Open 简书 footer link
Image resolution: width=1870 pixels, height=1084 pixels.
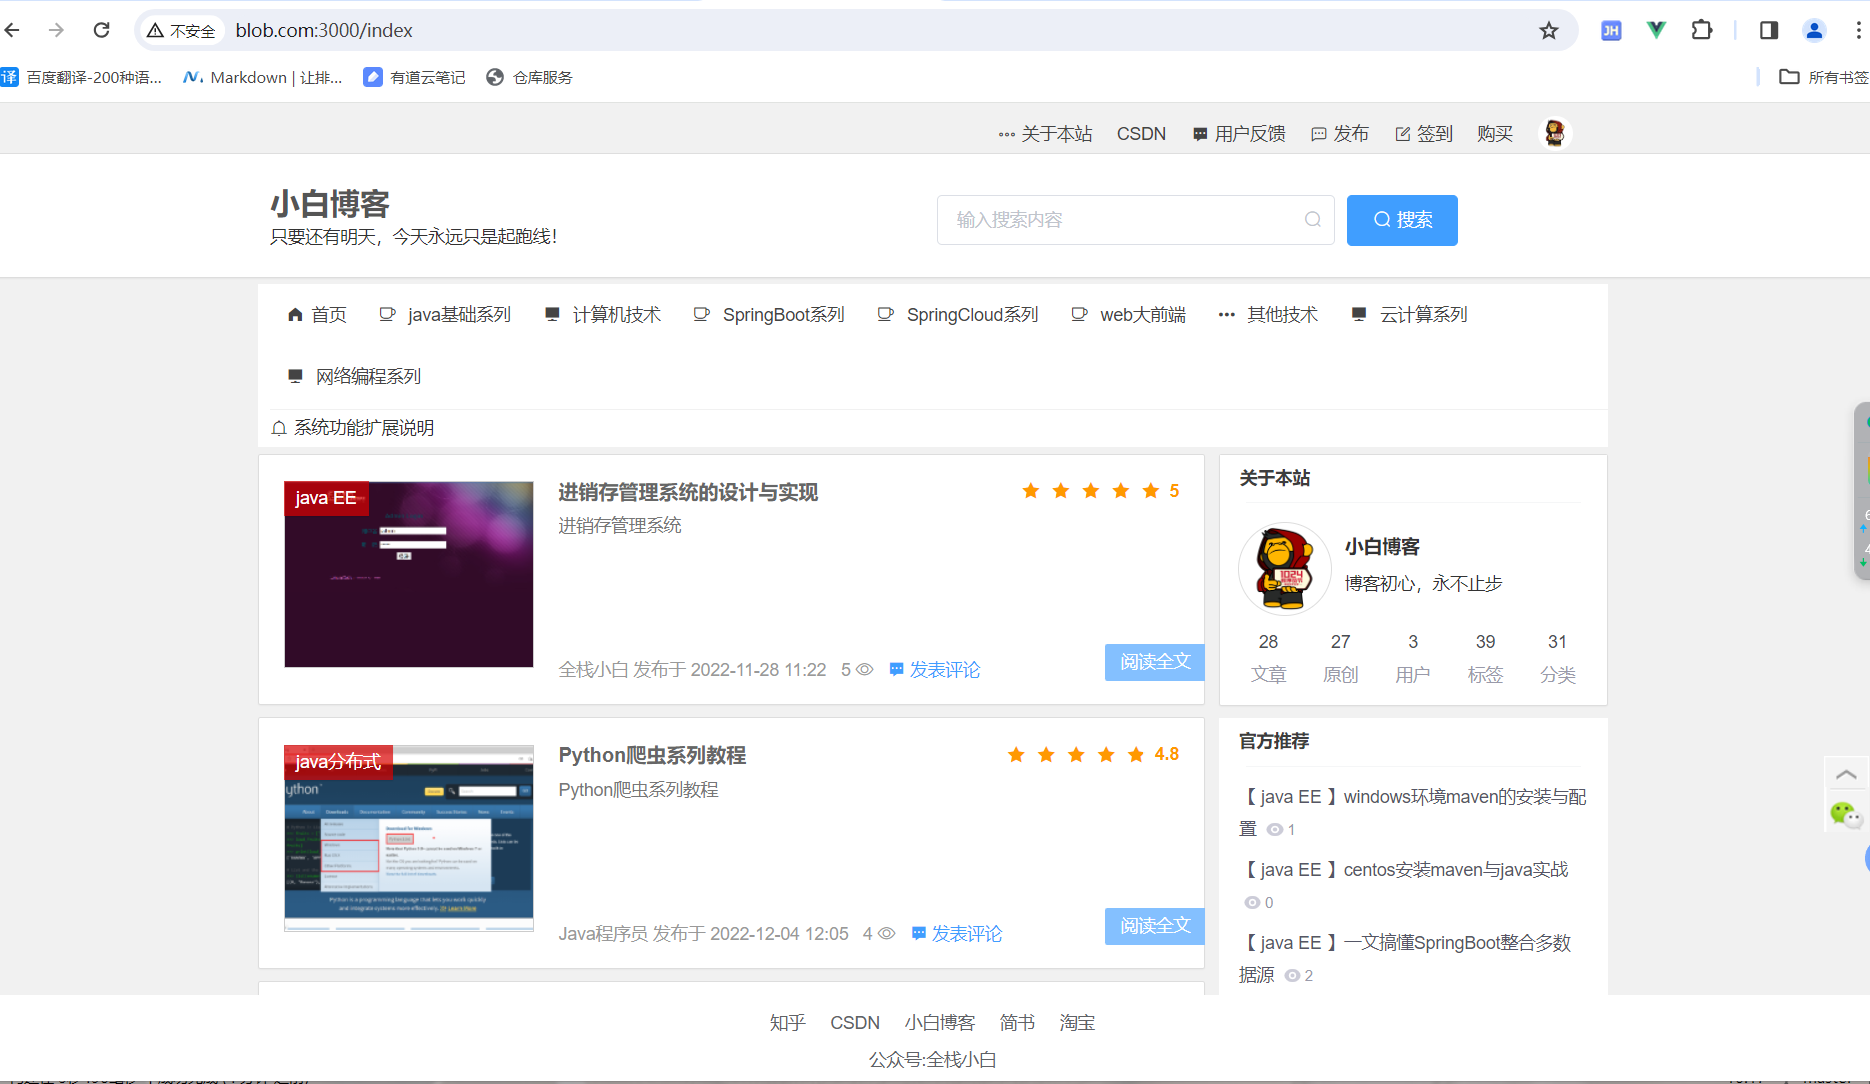[x=1017, y=1023]
